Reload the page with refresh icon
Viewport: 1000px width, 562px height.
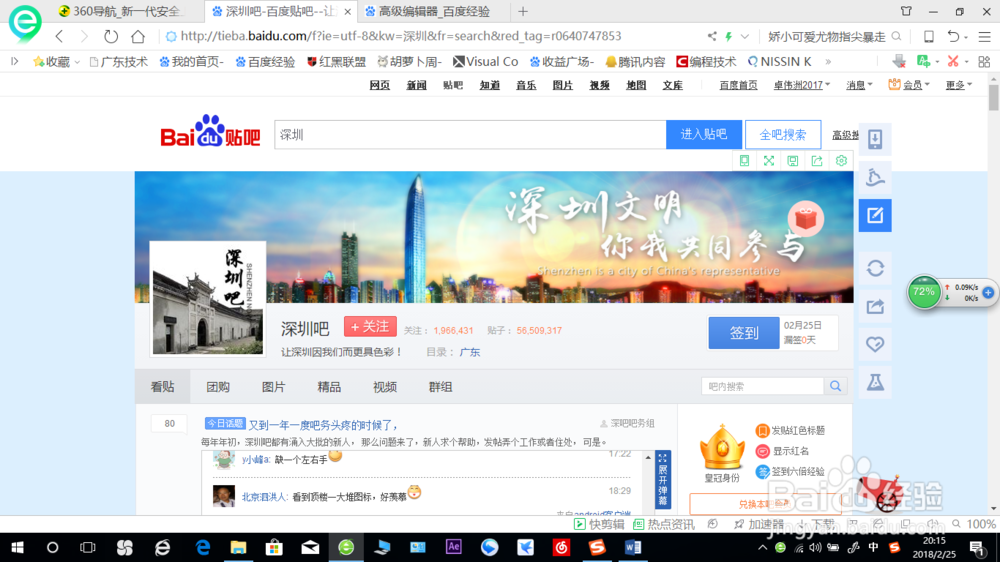pos(111,36)
